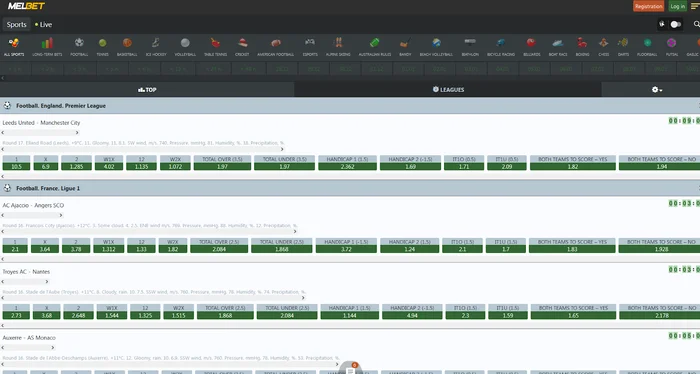This screenshot has height=374, width=700.
Task: Open the Basketball sport category
Action: tap(127, 46)
